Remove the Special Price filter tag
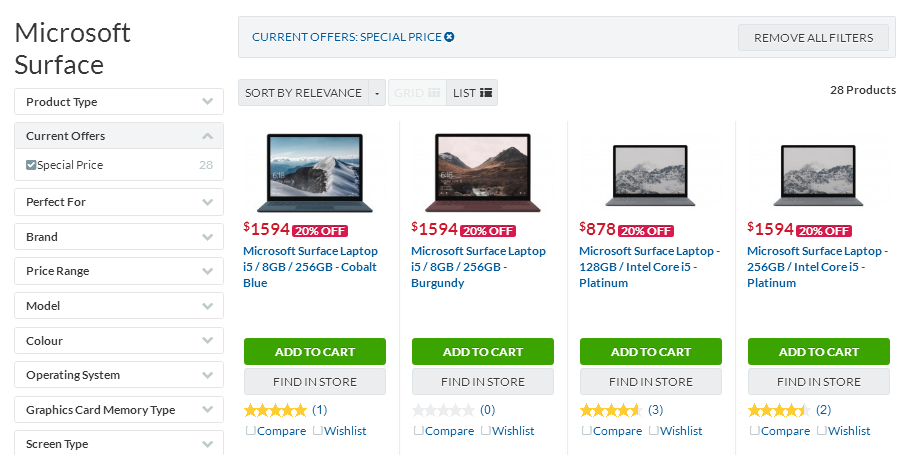The image size is (912, 455). pyautogui.click(x=449, y=37)
